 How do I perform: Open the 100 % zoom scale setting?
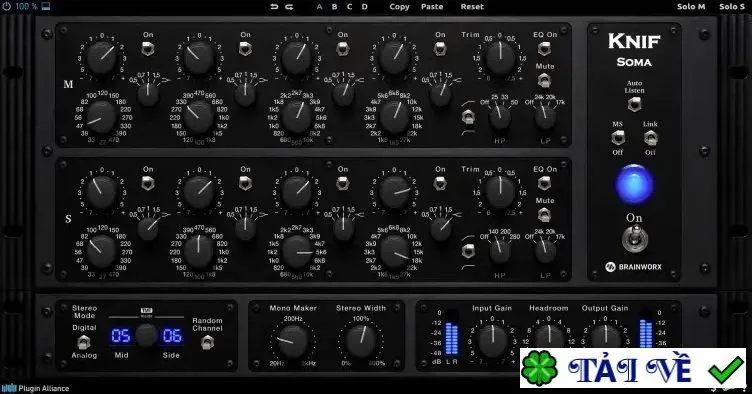pyautogui.click(x=26, y=6)
